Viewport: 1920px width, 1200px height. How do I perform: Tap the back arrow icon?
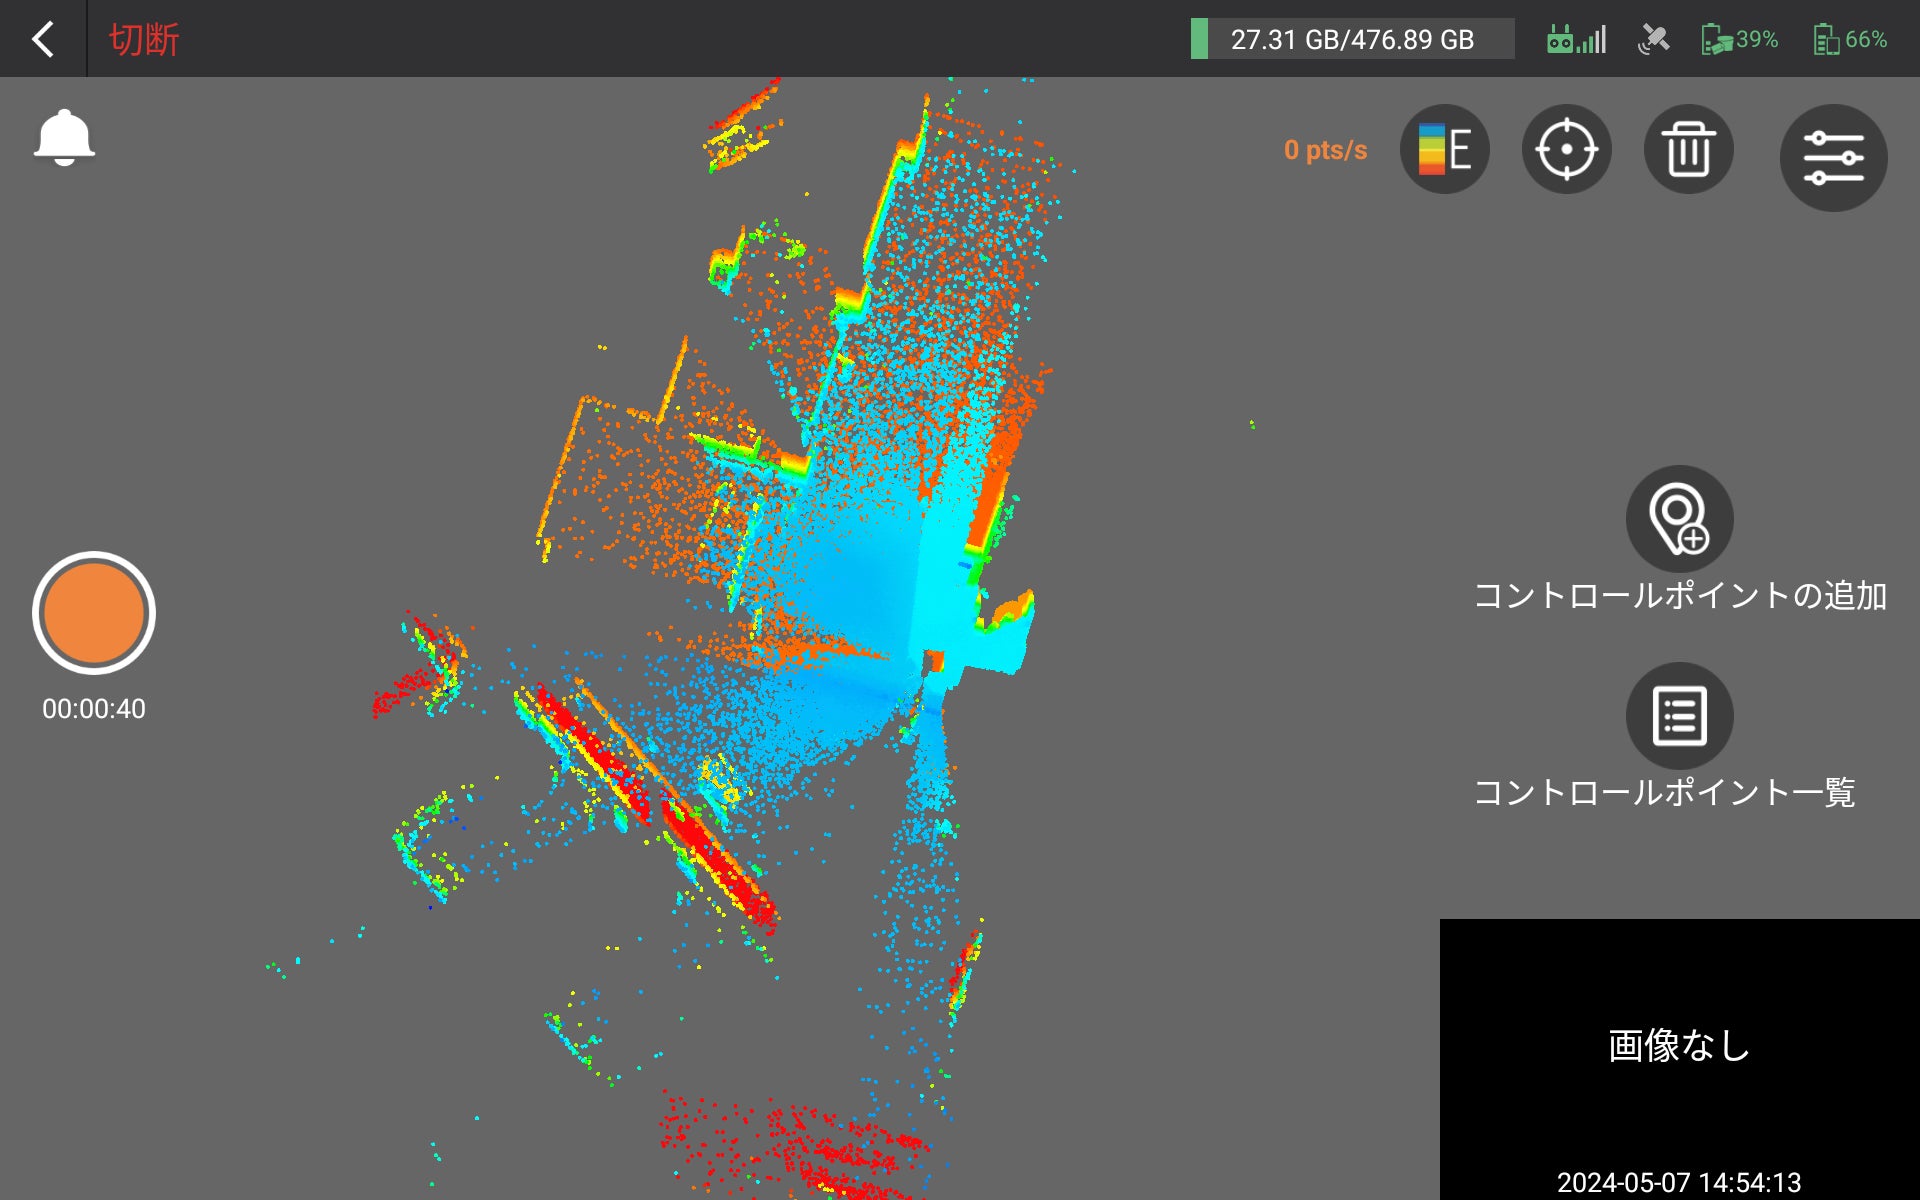pos(42,40)
